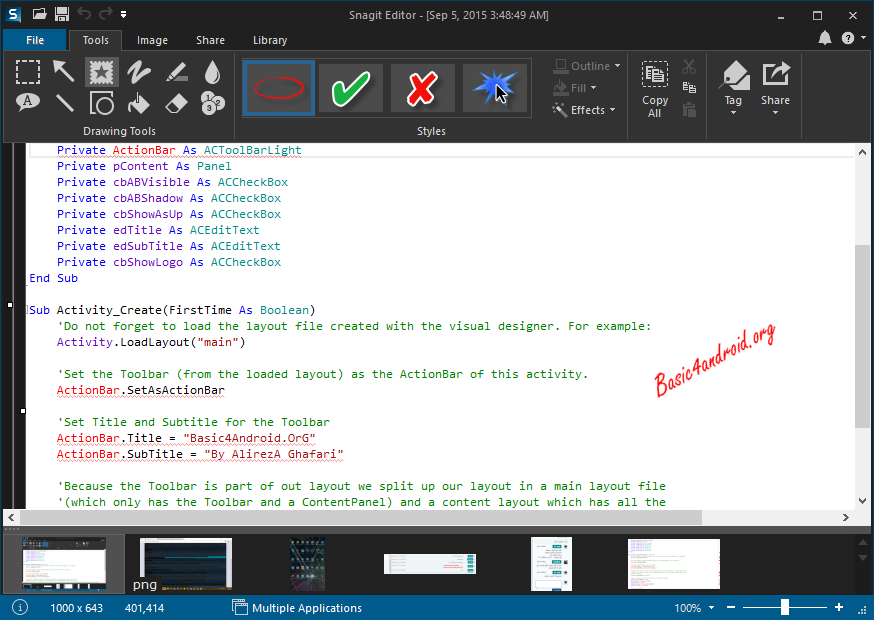
Task: Choose the Step numbering tool
Action: (x=212, y=102)
